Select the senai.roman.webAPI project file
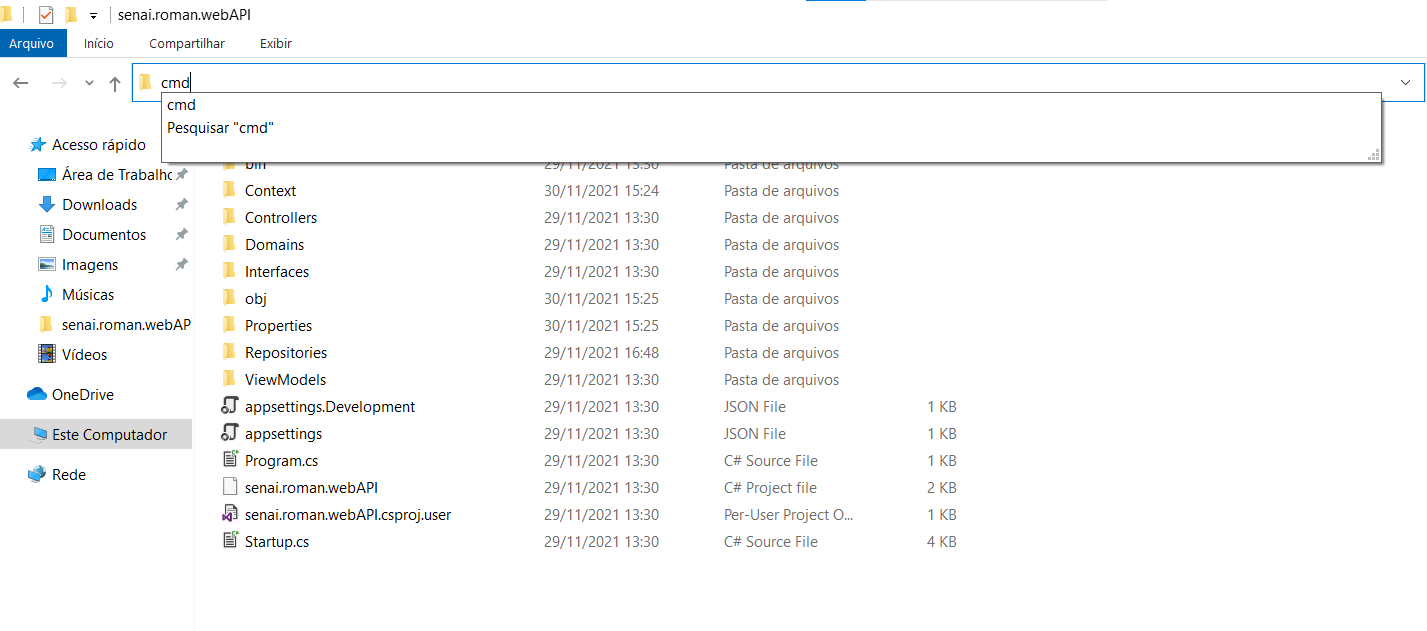 coord(311,488)
